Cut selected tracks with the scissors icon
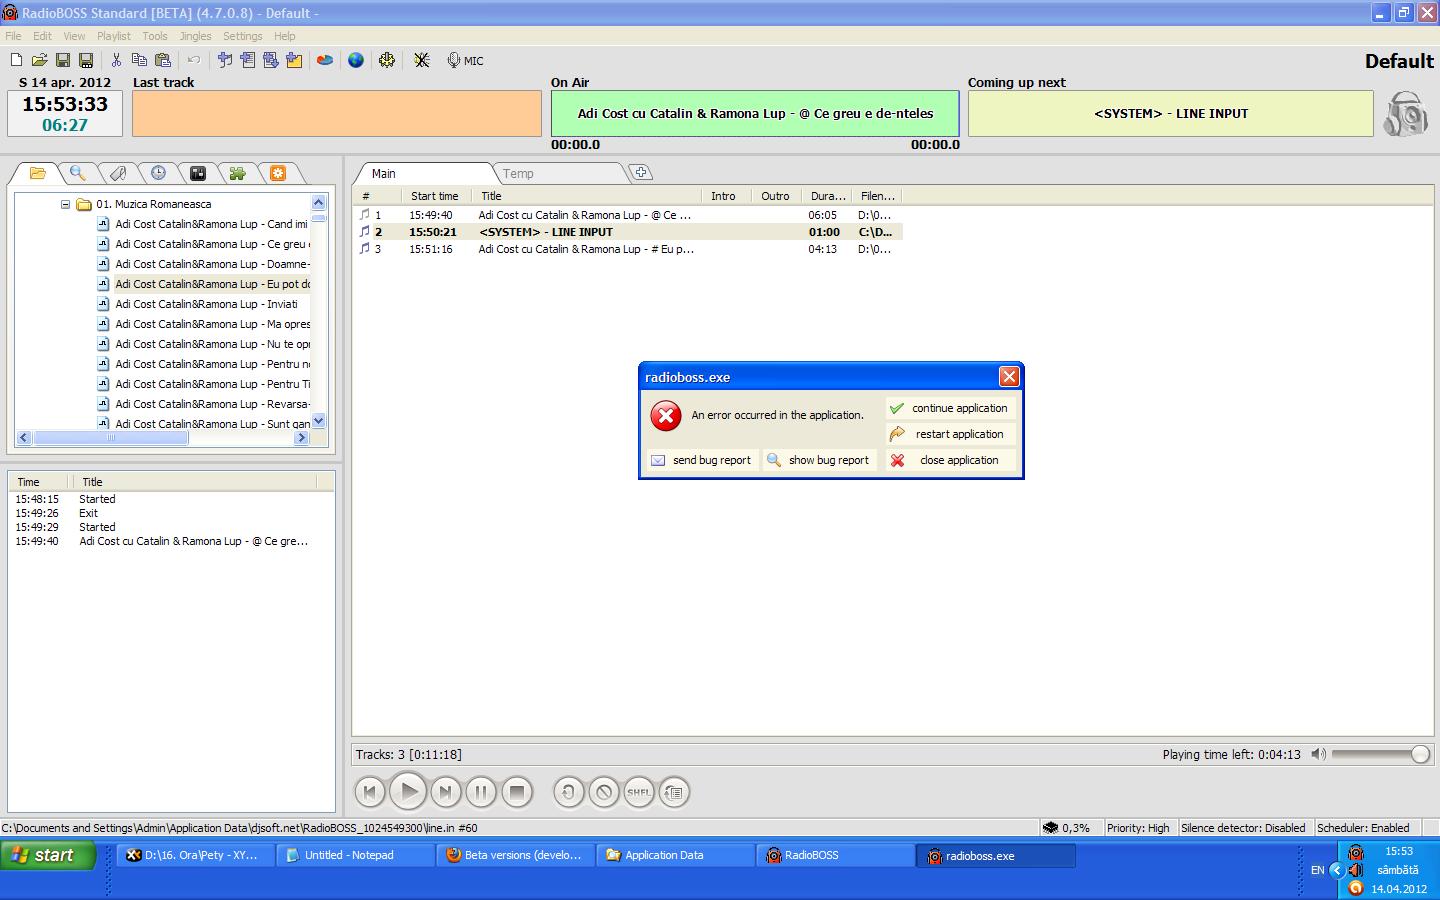This screenshot has width=1440, height=900. [116, 61]
